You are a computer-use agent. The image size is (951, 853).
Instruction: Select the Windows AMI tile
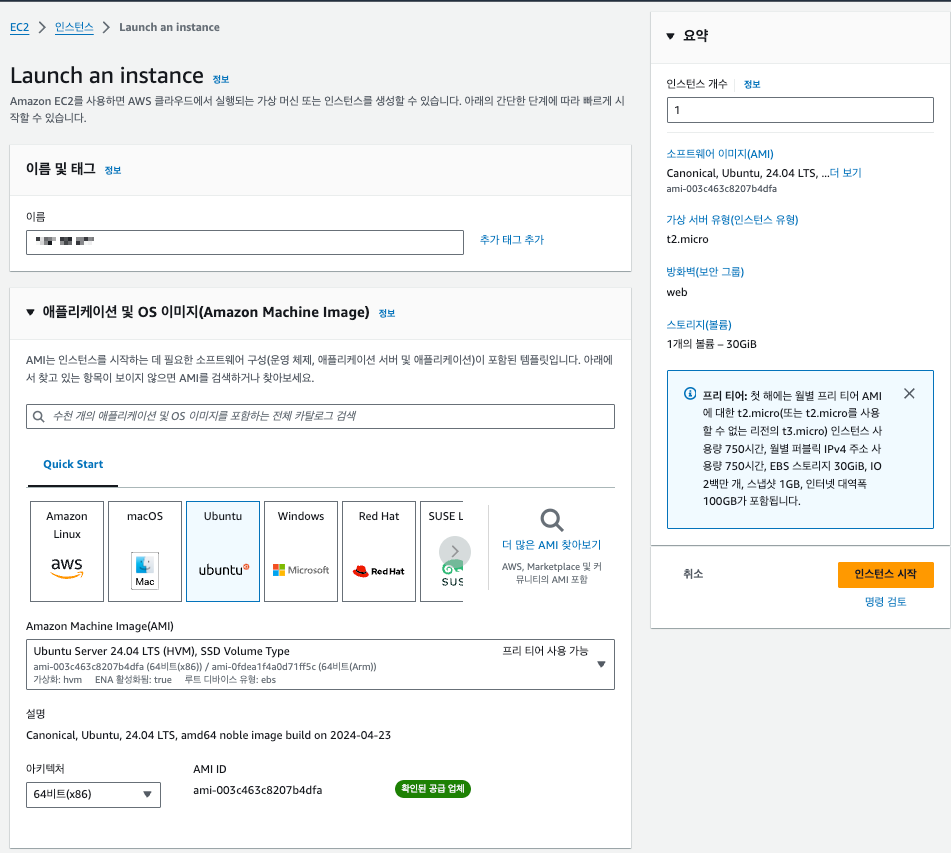tap(301, 551)
